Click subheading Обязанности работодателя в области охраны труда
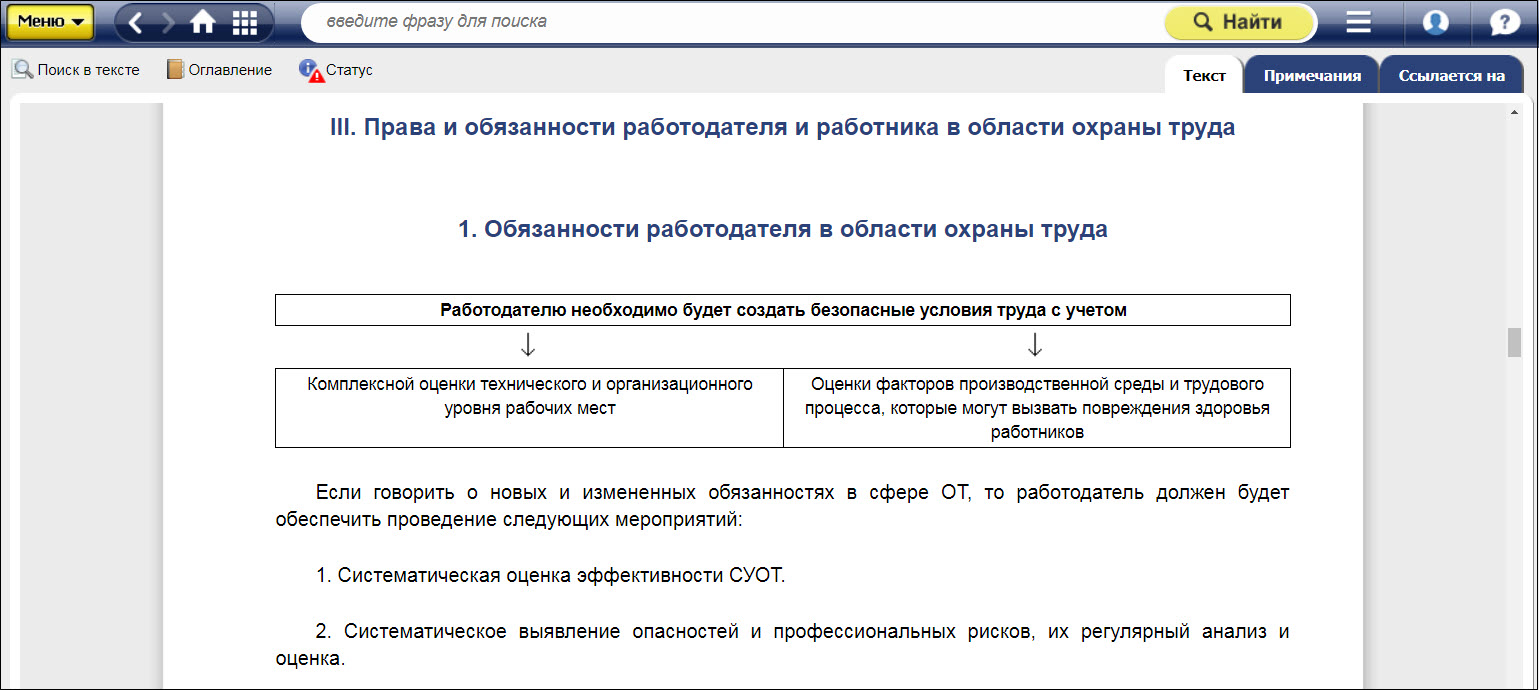Image resolution: width=1539 pixels, height=690 pixels. (782, 229)
